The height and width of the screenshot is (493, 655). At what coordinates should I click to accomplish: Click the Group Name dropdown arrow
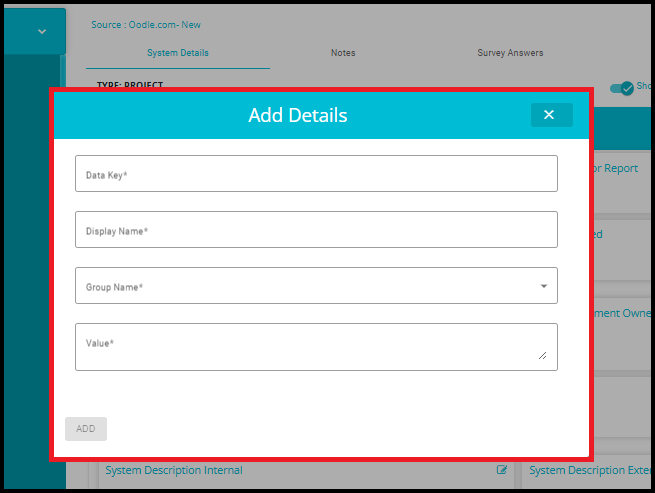tap(543, 286)
